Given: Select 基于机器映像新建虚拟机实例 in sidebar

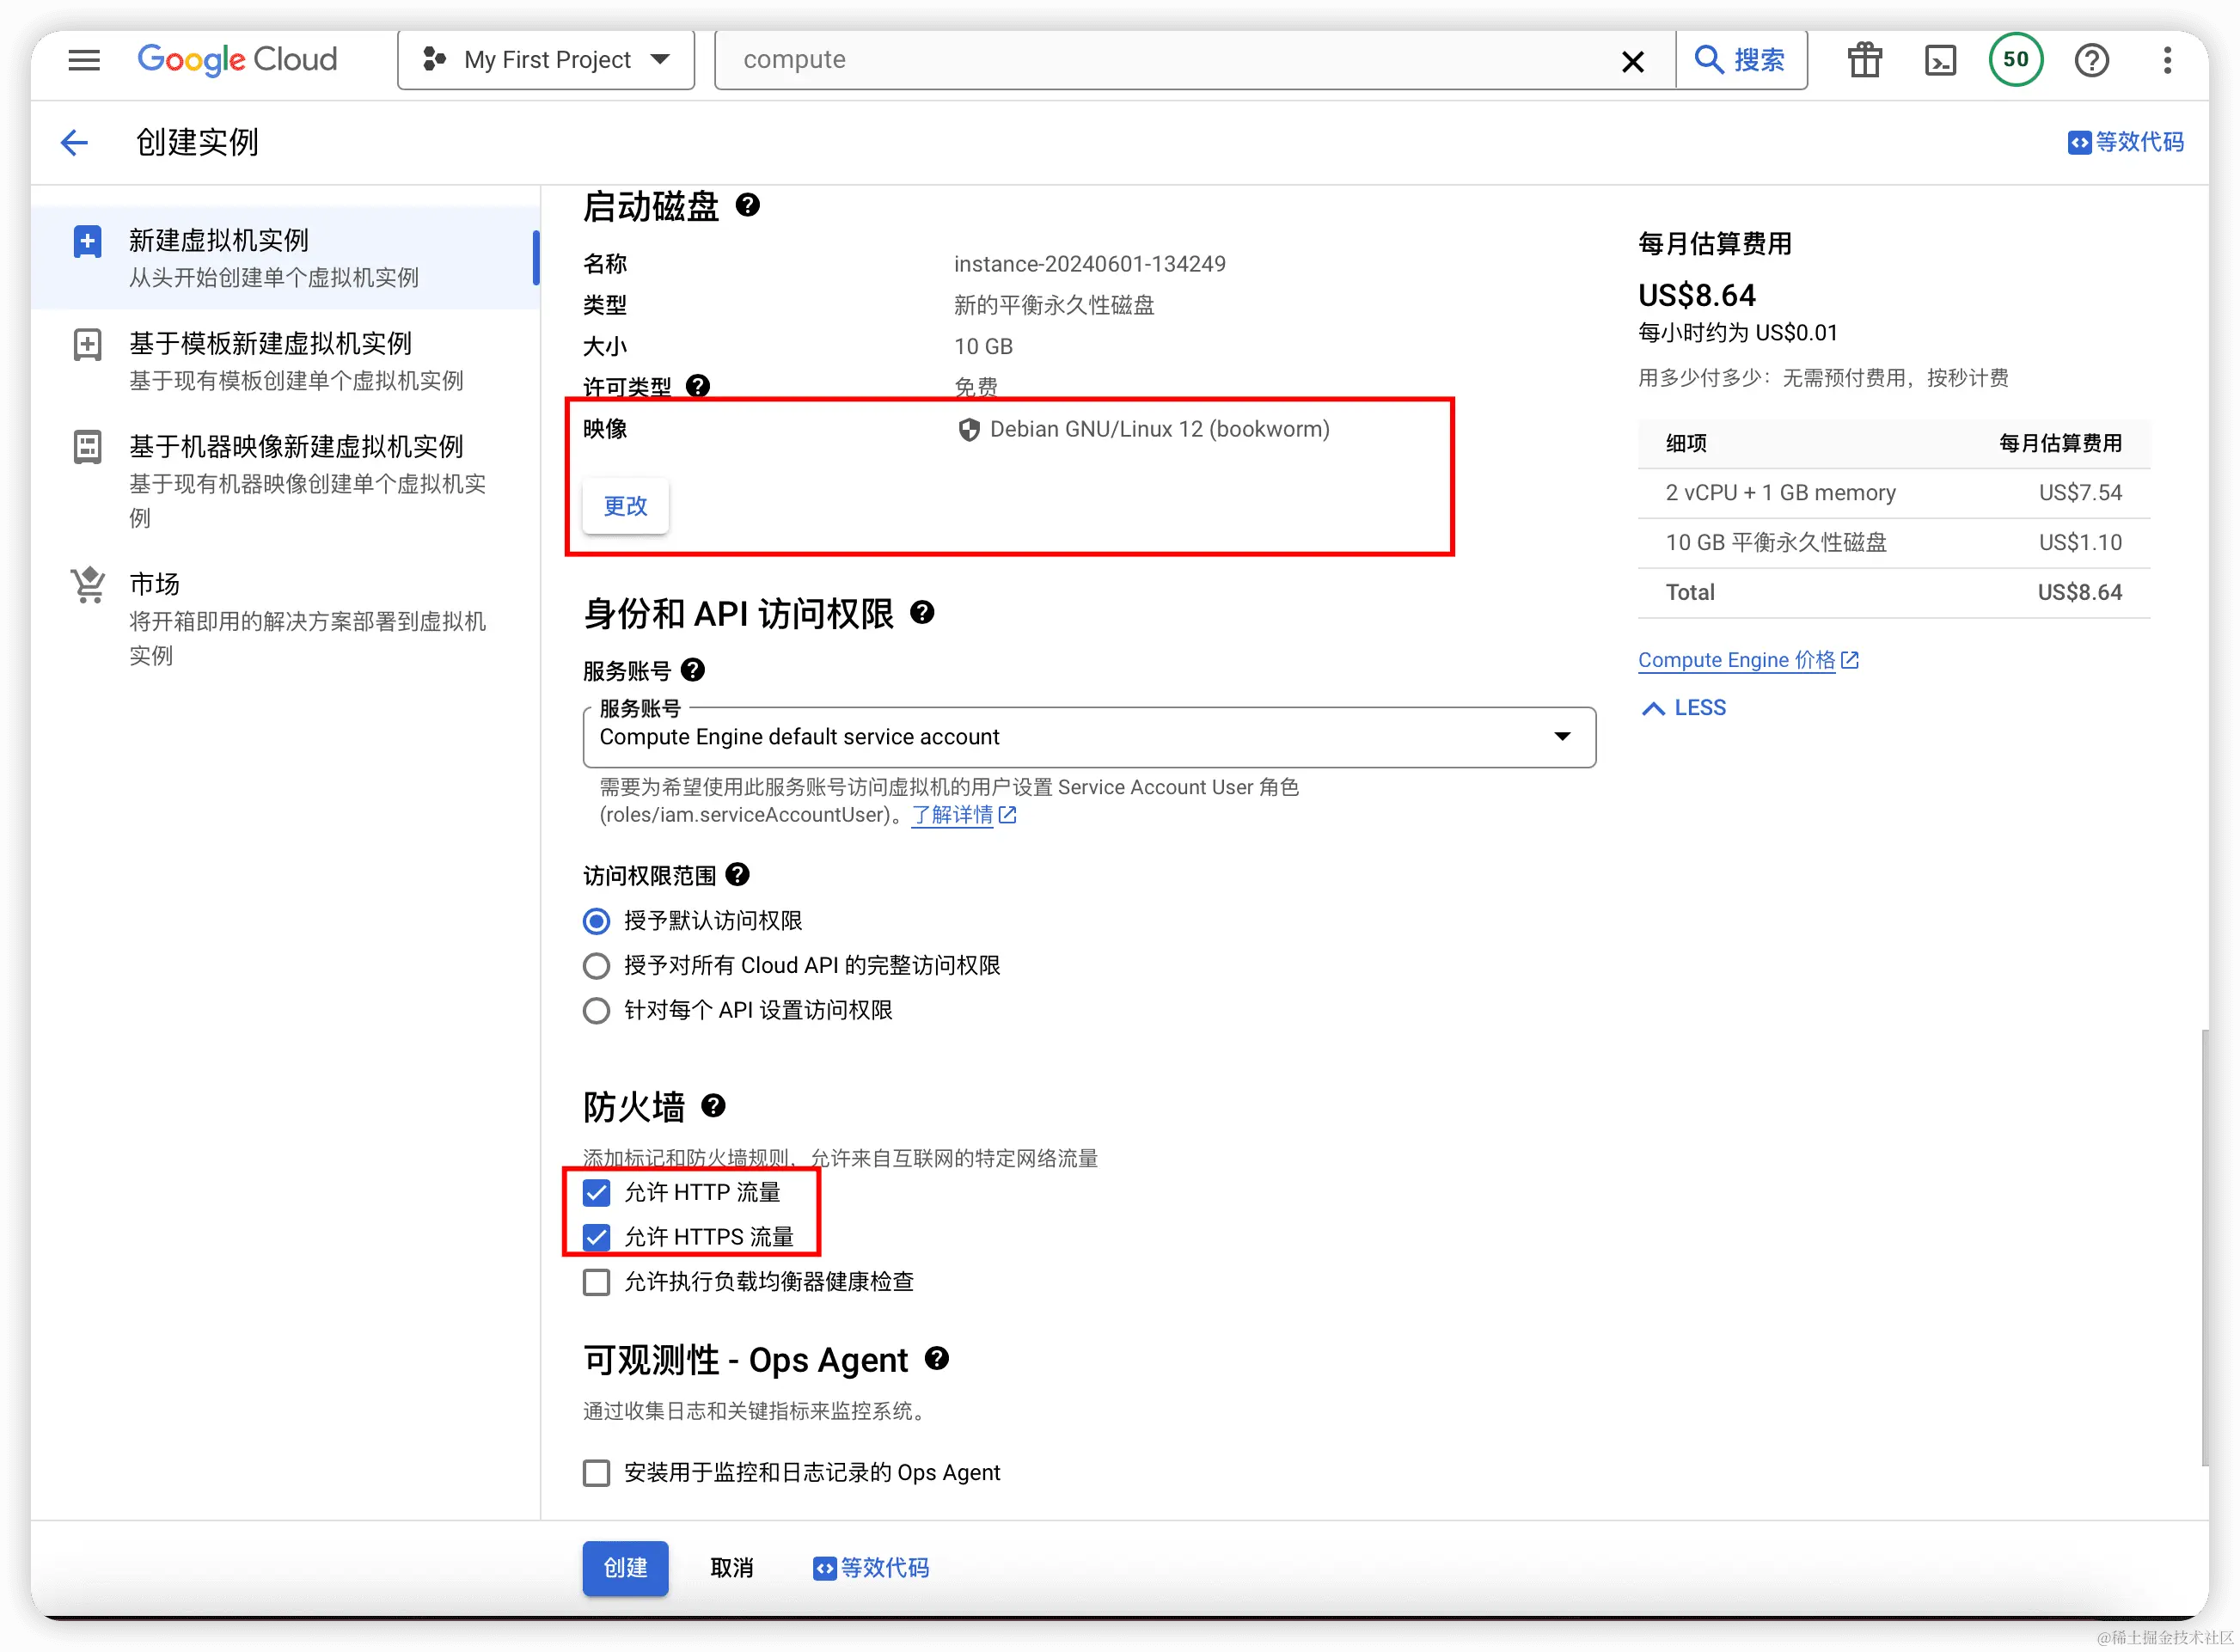Looking at the screenshot, I should [294, 445].
